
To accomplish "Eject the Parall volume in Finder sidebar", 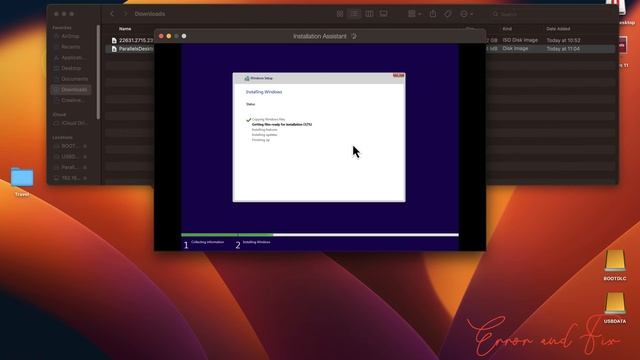I will [85, 167].
